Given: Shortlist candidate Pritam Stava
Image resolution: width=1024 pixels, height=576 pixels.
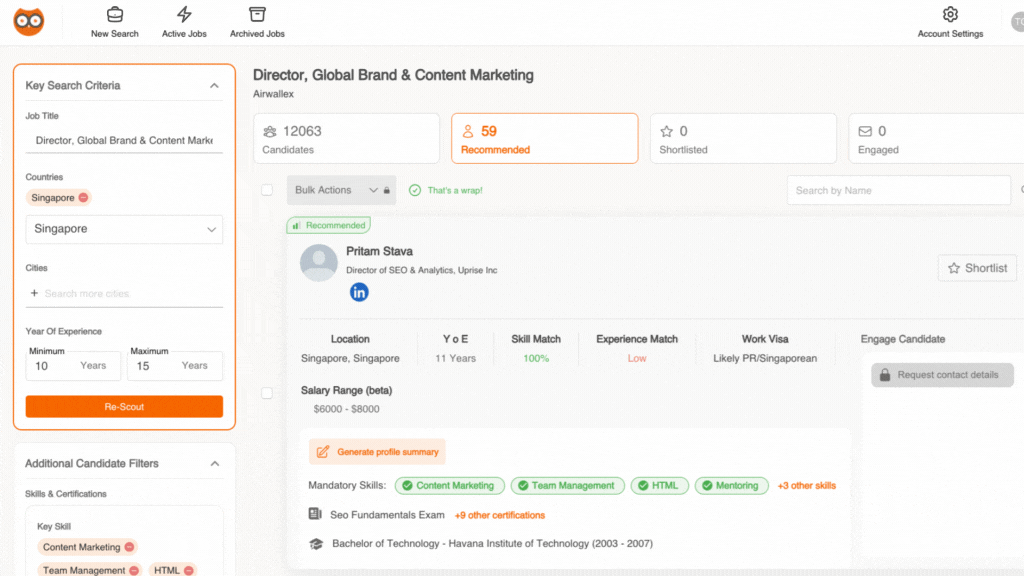Looking at the screenshot, I should (x=977, y=268).
